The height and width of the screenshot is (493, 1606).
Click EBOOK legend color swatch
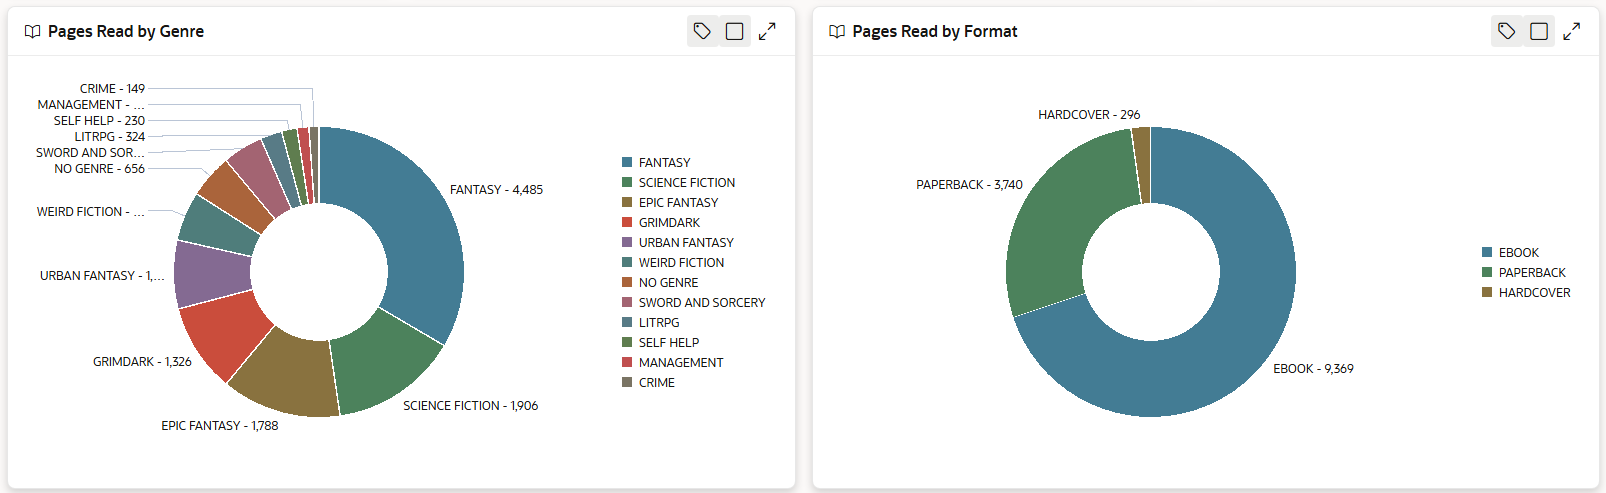point(1487,252)
